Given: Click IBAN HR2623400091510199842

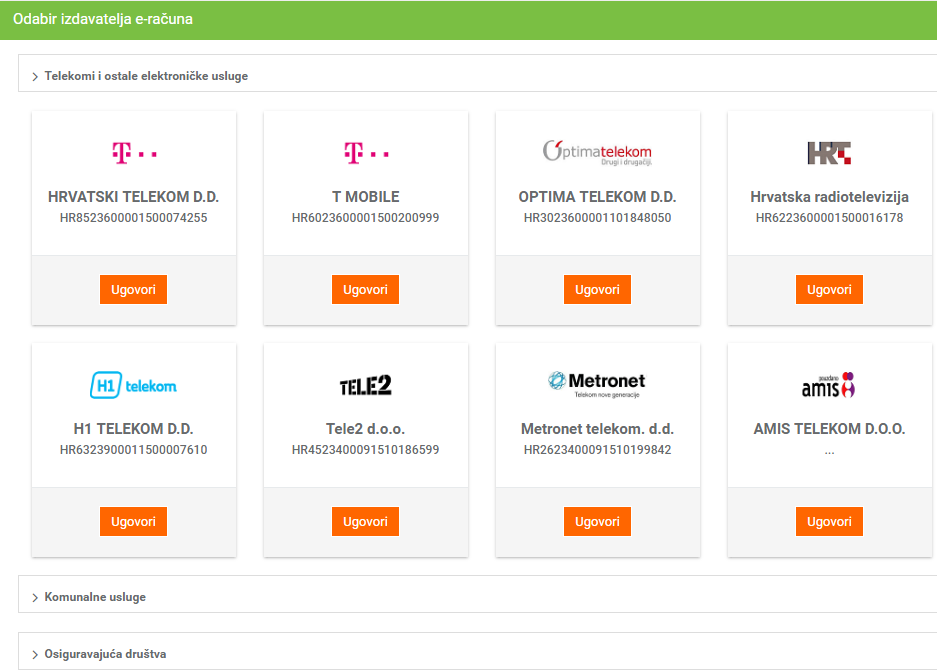Looking at the screenshot, I should tap(597, 449).
